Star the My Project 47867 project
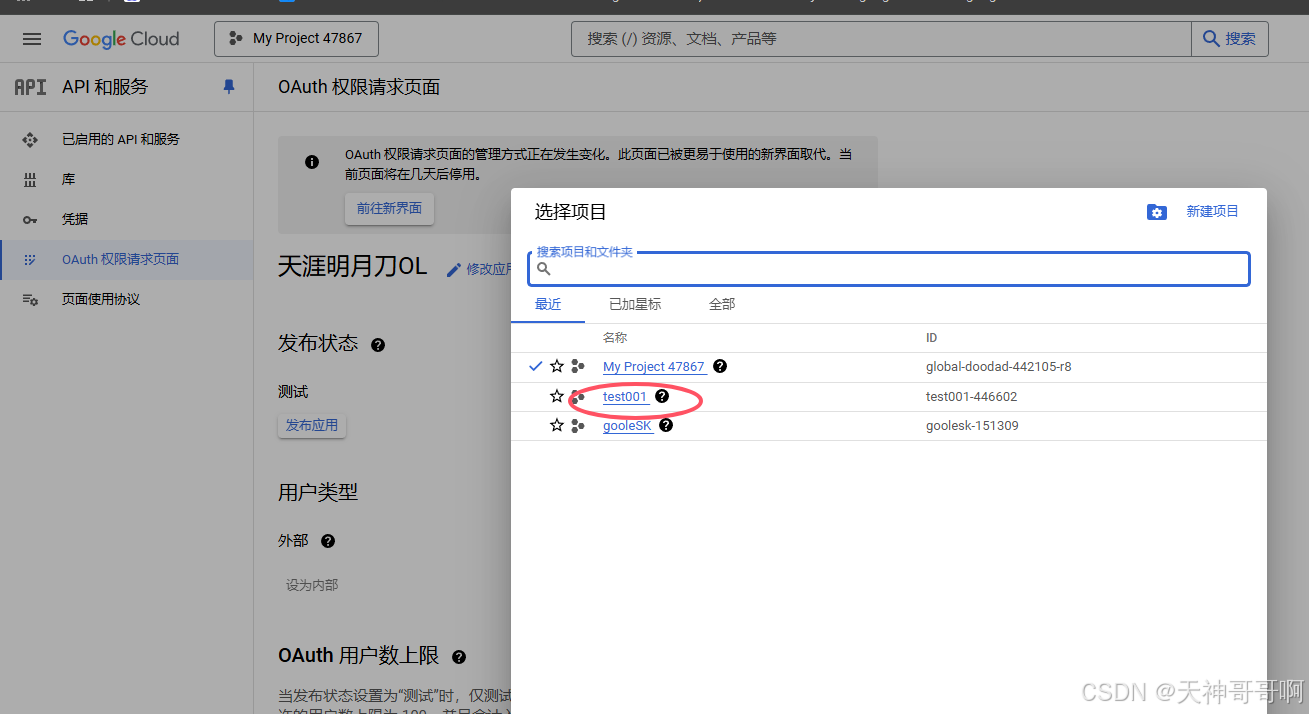Image resolution: width=1309 pixels, height=714 pixels. point(557,367)
